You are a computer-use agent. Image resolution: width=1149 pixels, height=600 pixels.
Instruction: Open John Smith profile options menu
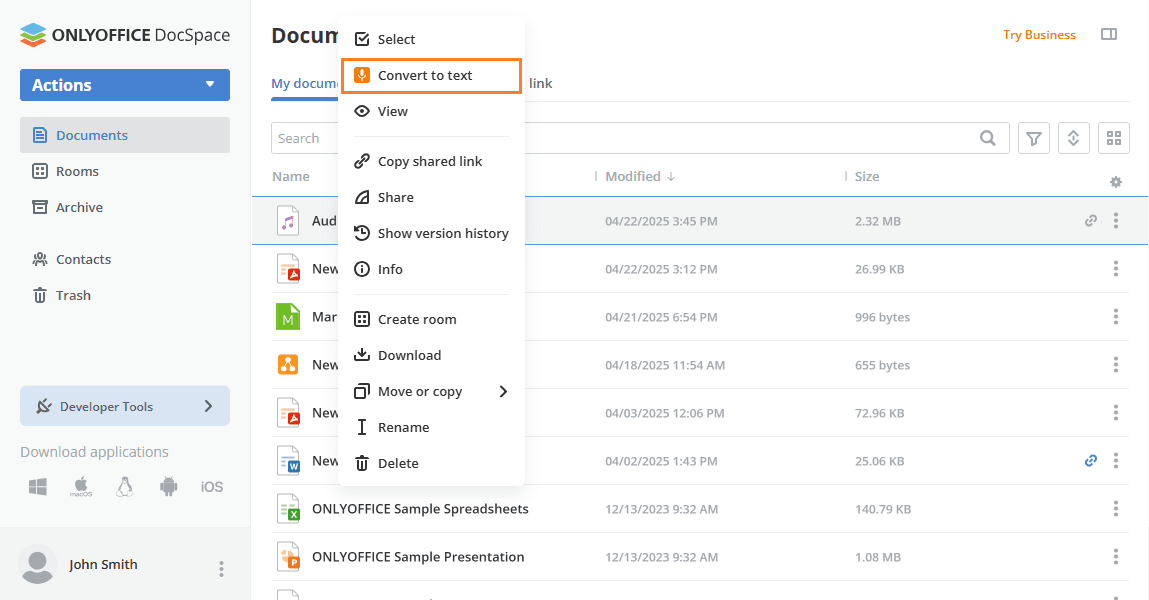[x=221, y=568]
